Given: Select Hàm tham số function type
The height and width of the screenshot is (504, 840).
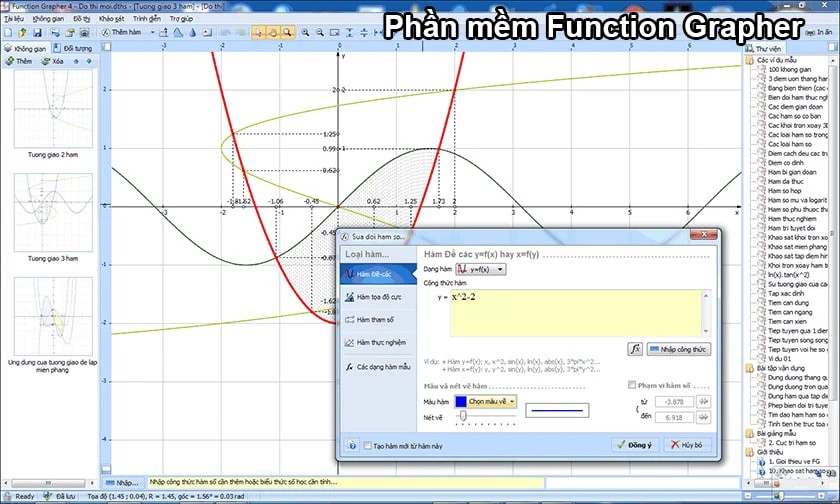Looking at the screenshot, I should (378, 320).
